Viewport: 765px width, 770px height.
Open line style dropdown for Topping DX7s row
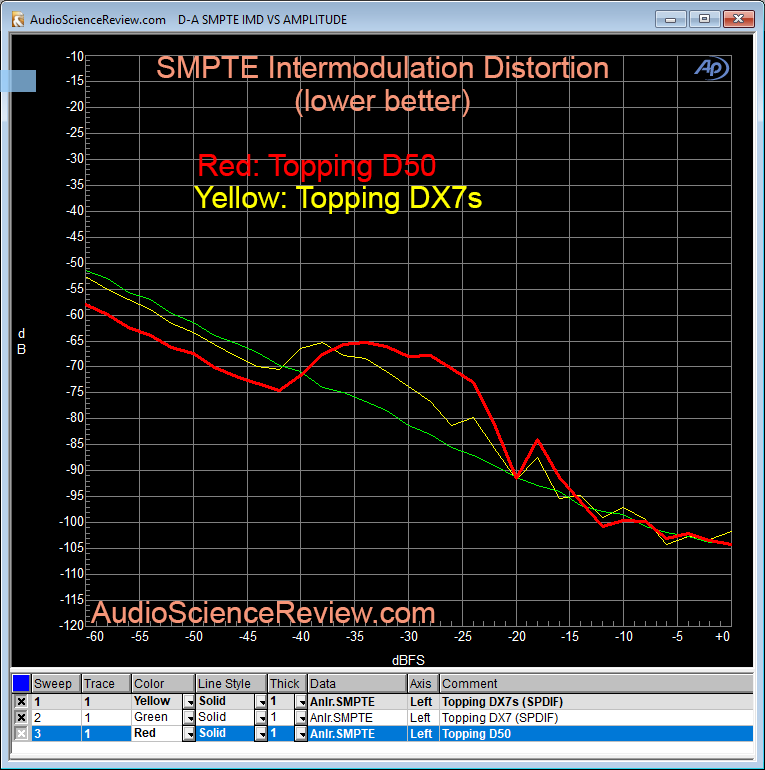tap(261, 702)
